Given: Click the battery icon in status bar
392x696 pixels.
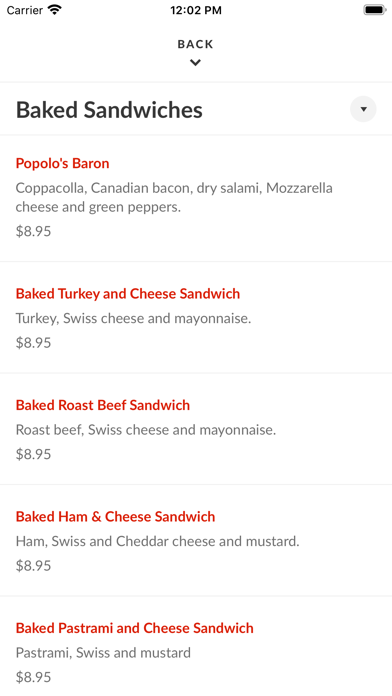Looking at the screenshot, I should [375, 10].
